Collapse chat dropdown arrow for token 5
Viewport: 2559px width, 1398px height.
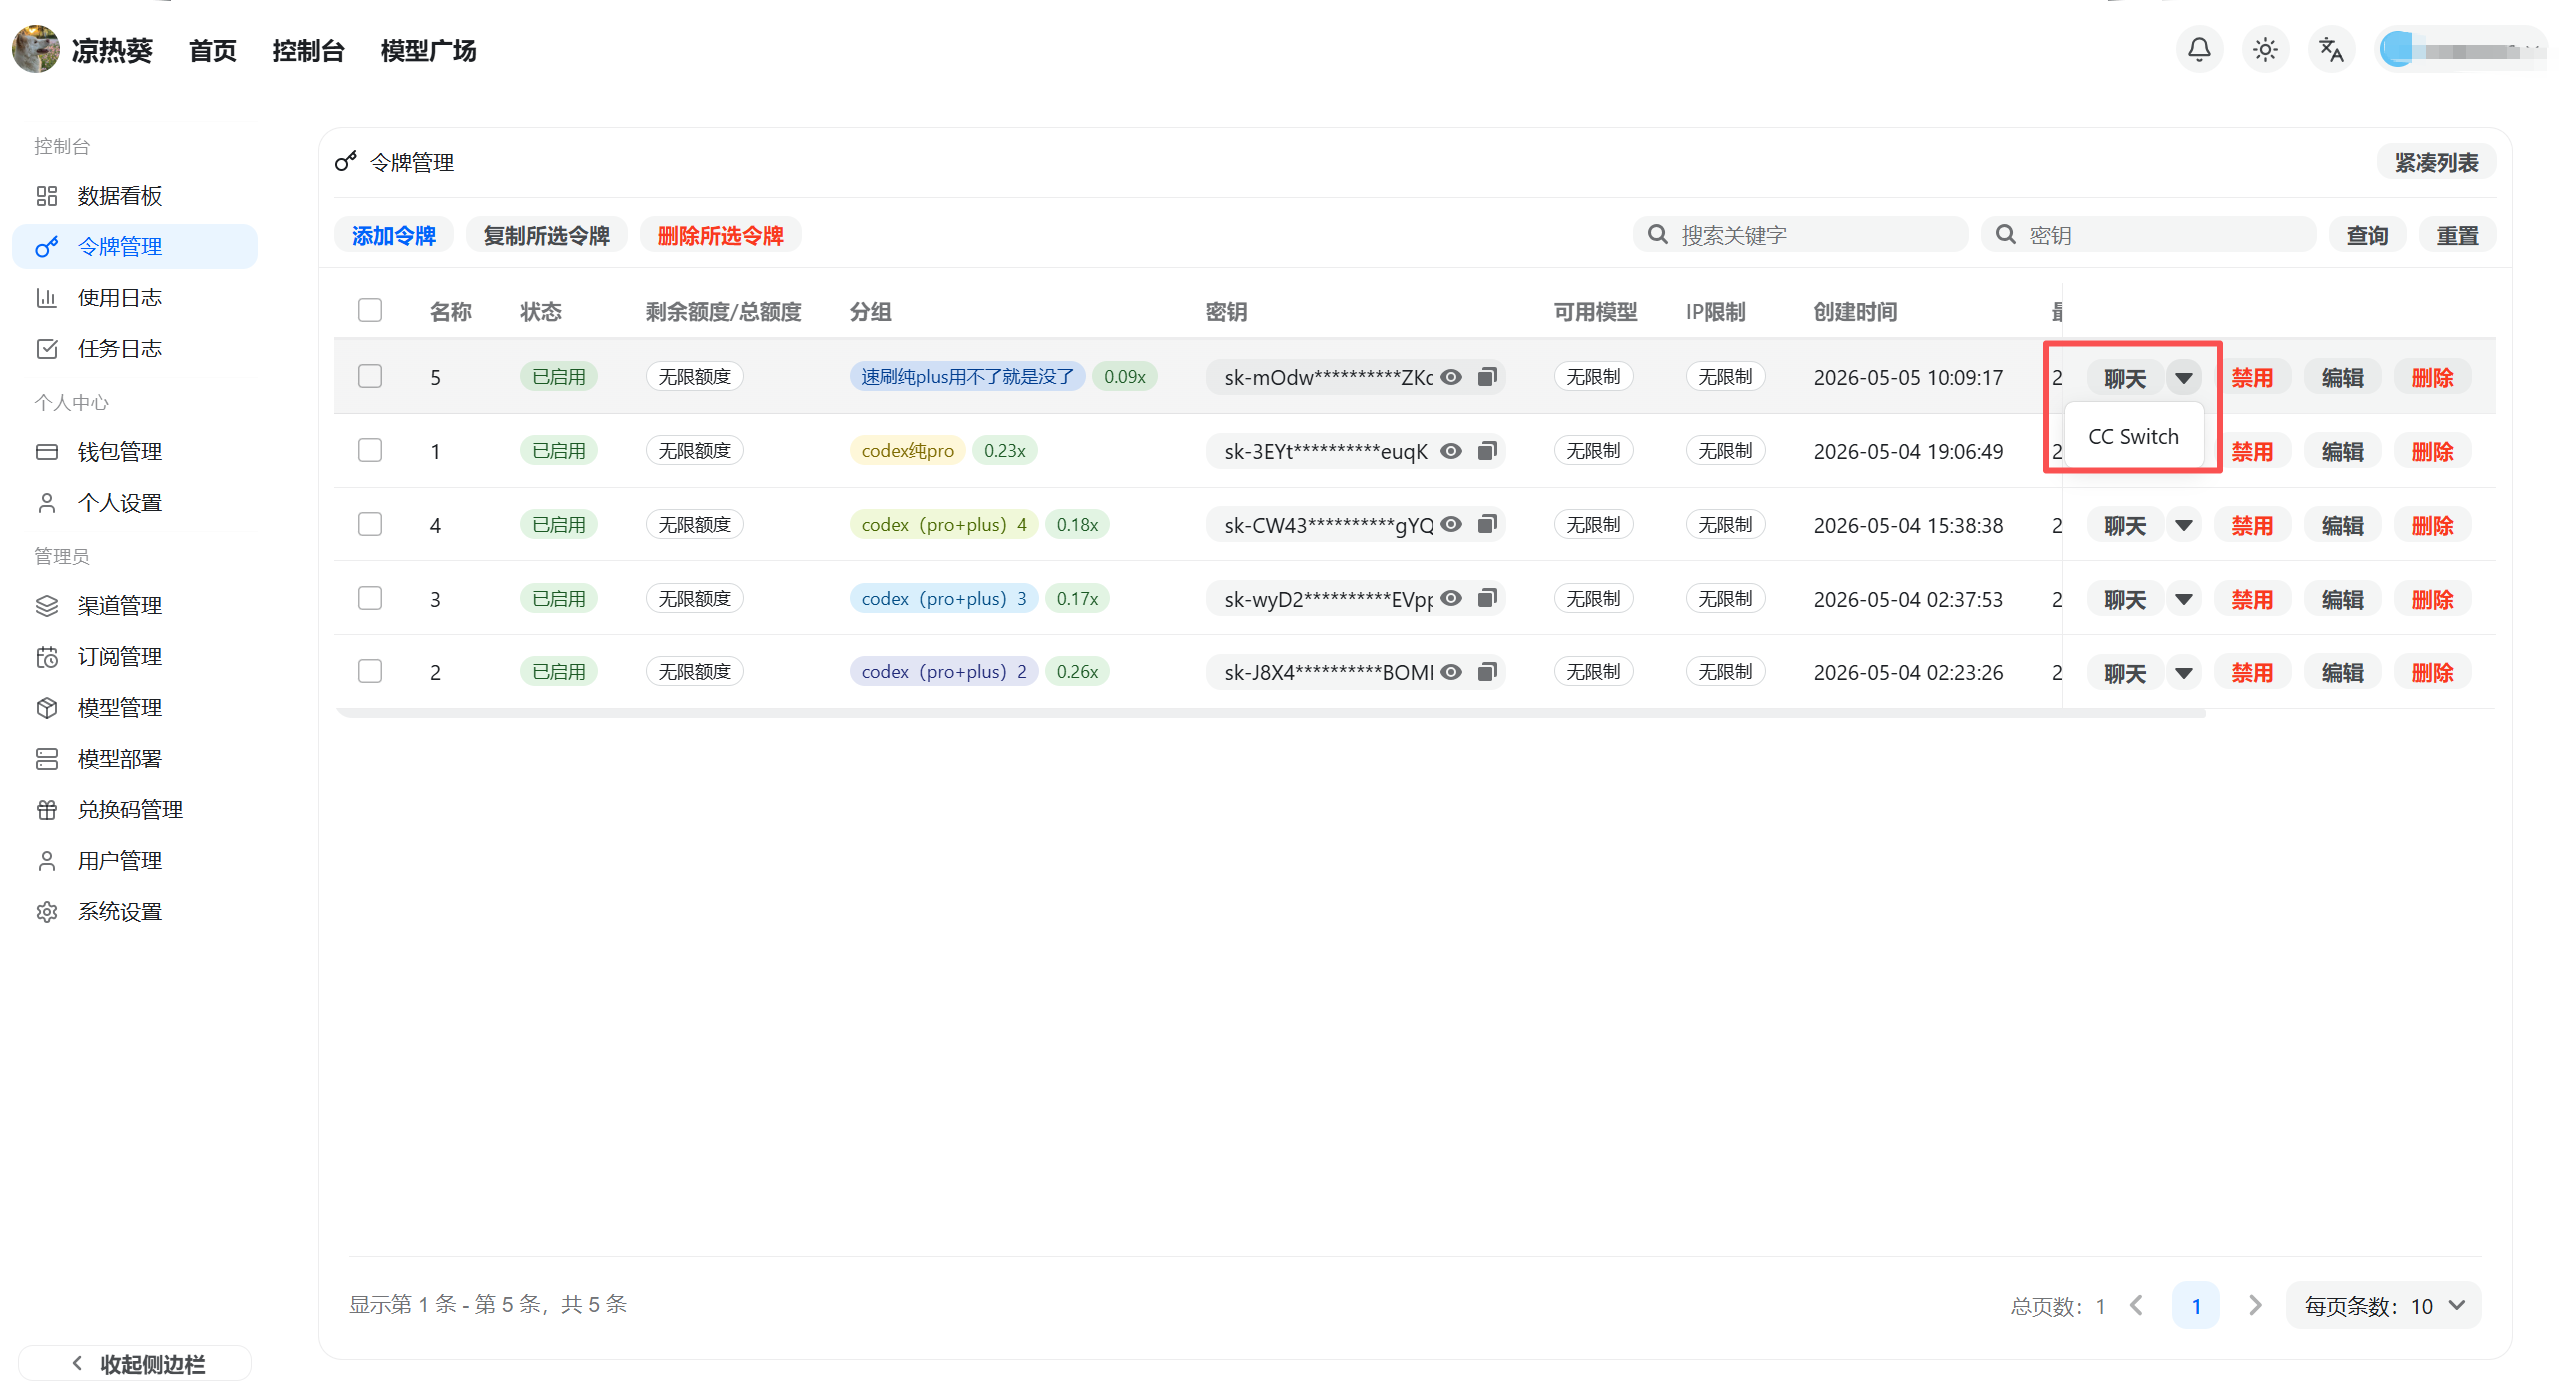click(2184, 378)
